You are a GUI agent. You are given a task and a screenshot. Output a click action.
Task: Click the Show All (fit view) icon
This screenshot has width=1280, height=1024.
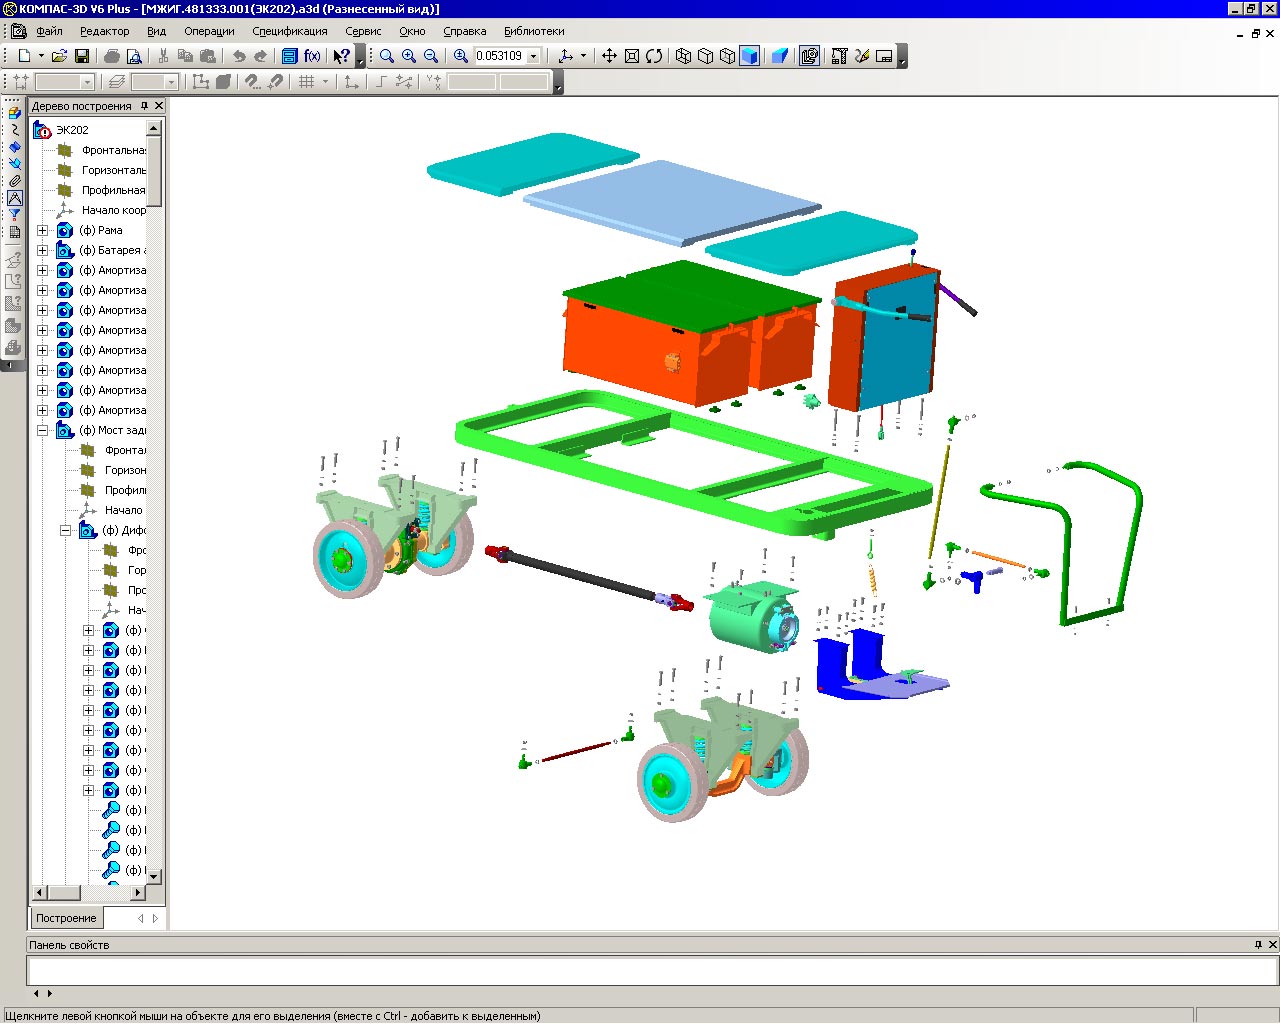click(632, 56)
